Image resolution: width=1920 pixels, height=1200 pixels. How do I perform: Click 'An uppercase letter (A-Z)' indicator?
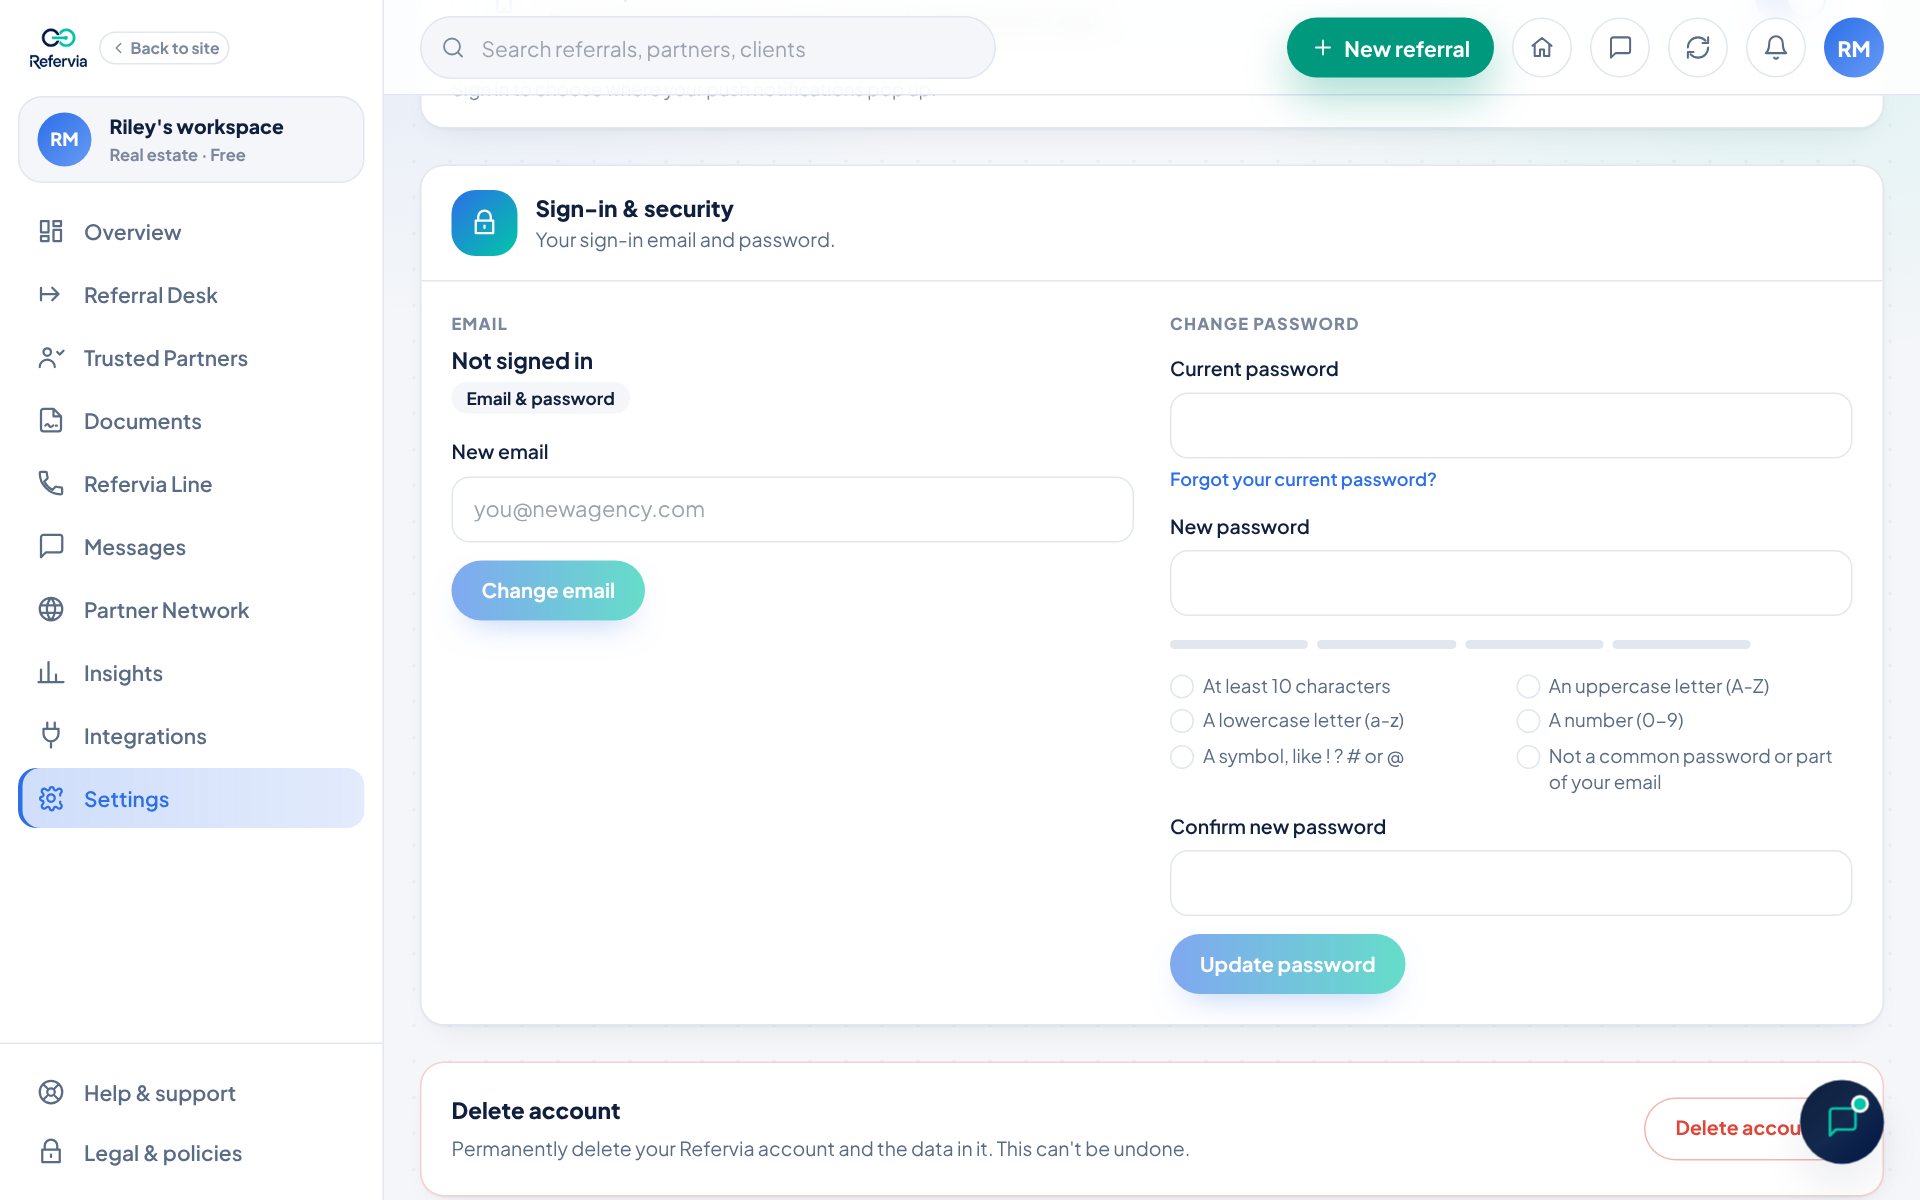(x=1528, y=687)
